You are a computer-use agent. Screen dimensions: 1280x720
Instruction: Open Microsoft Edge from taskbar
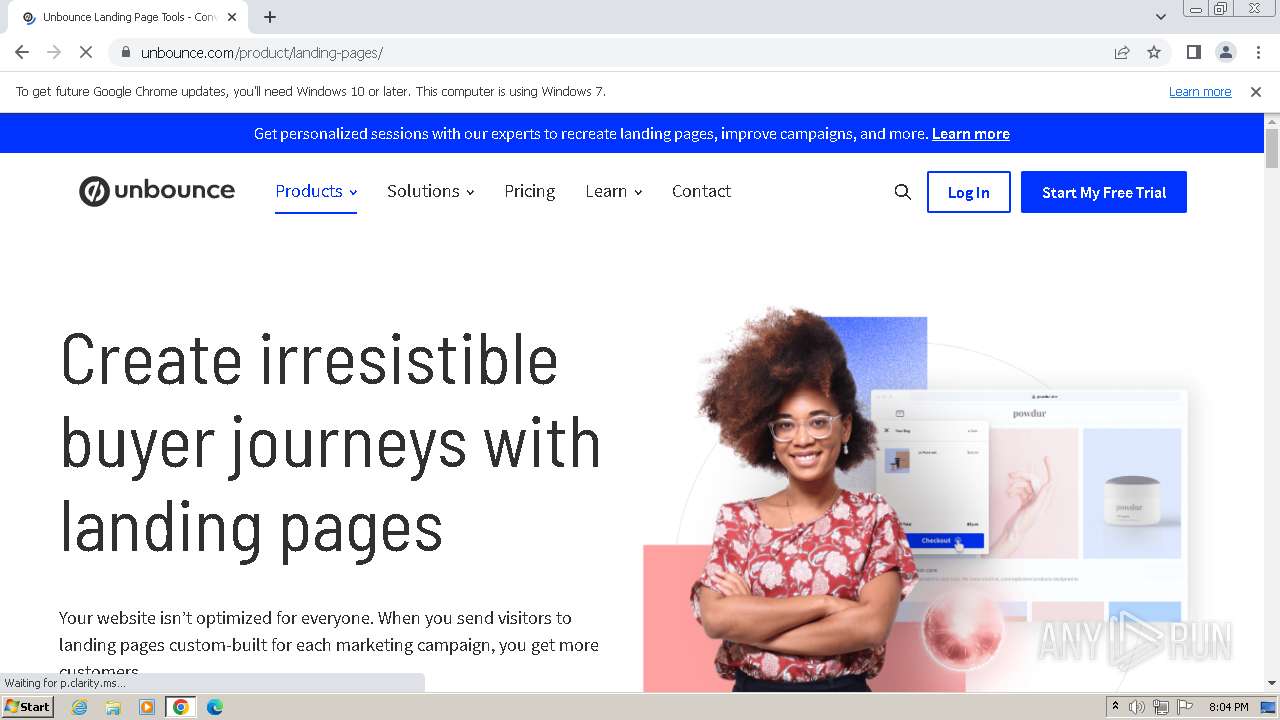(215, 706)
